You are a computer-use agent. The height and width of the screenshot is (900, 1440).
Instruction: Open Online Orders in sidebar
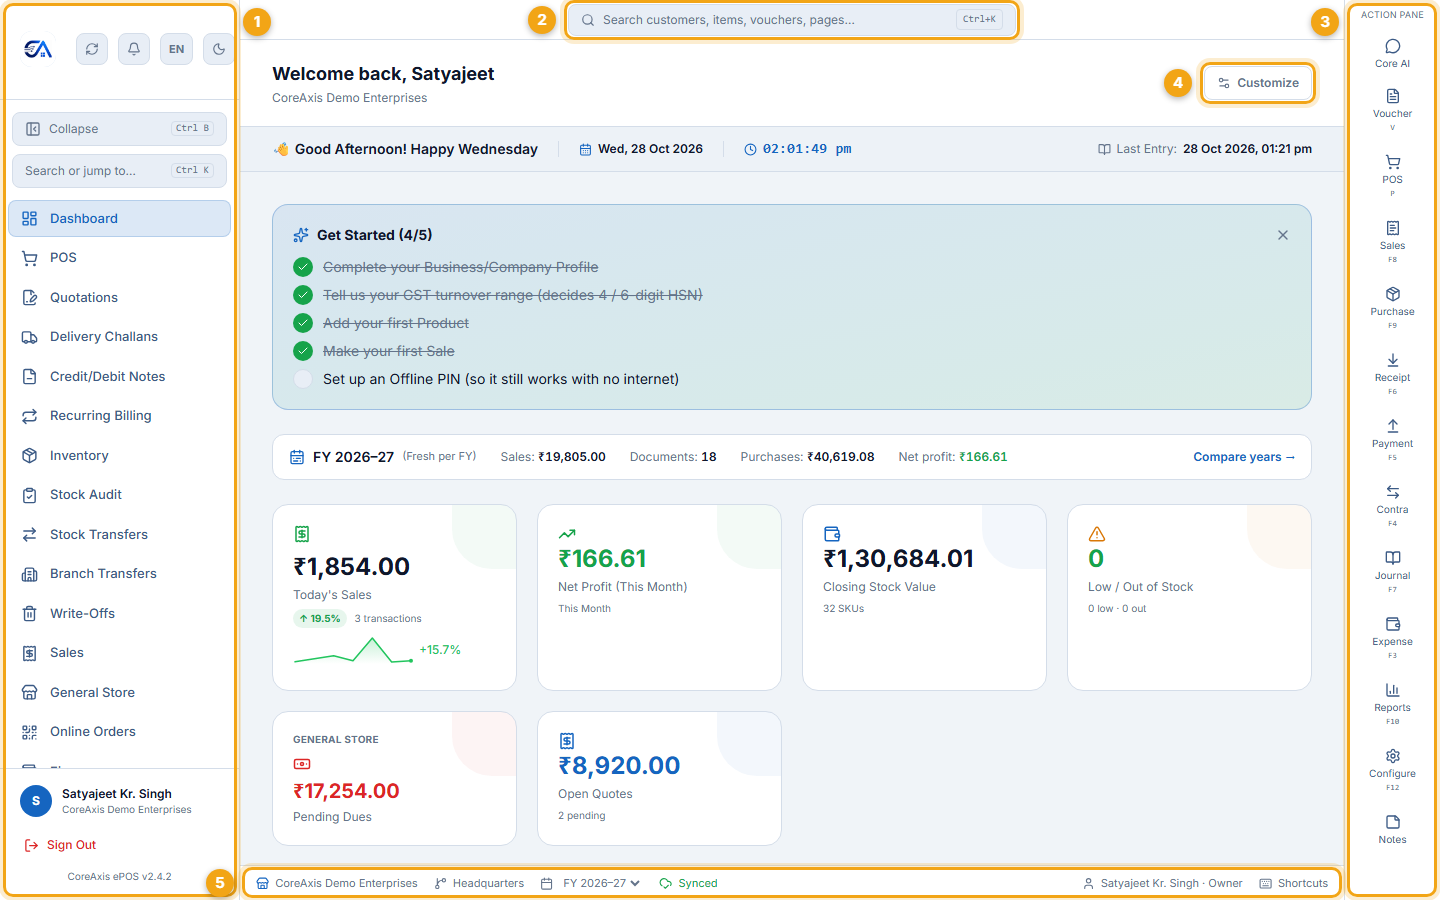tap(119, 732)
